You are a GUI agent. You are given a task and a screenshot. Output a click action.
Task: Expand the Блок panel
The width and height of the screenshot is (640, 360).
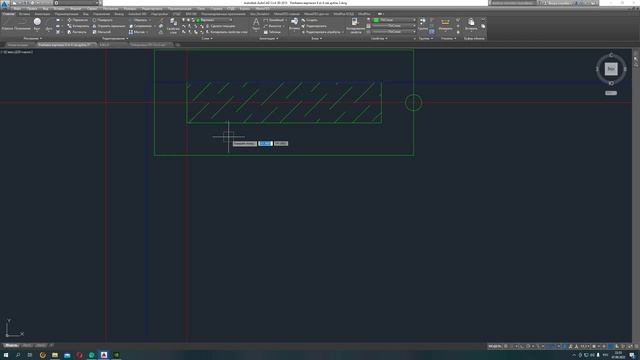316,38
